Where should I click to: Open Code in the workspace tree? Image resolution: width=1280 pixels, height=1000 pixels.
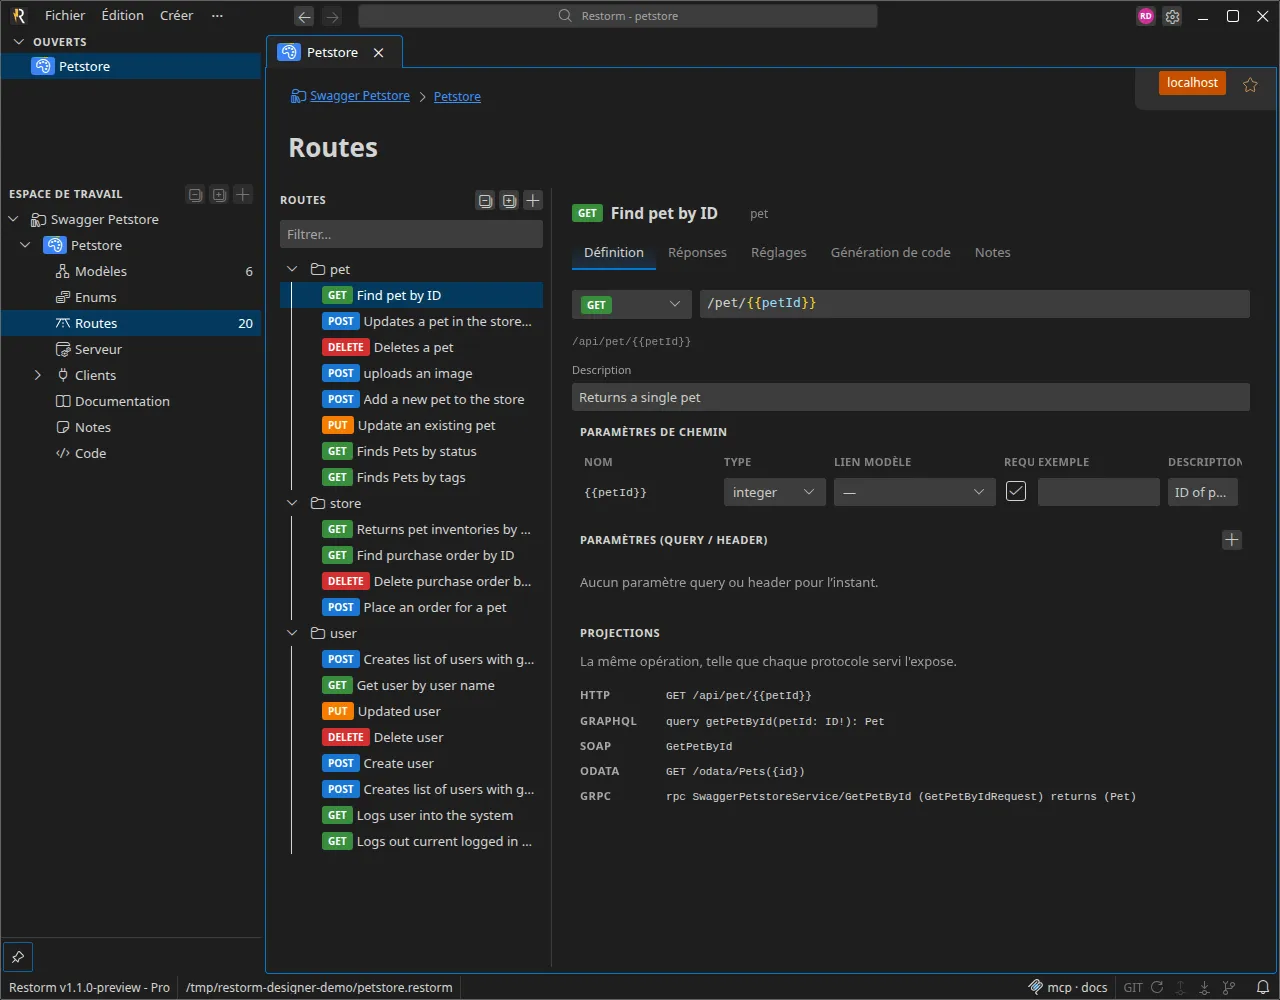point(131,453)
